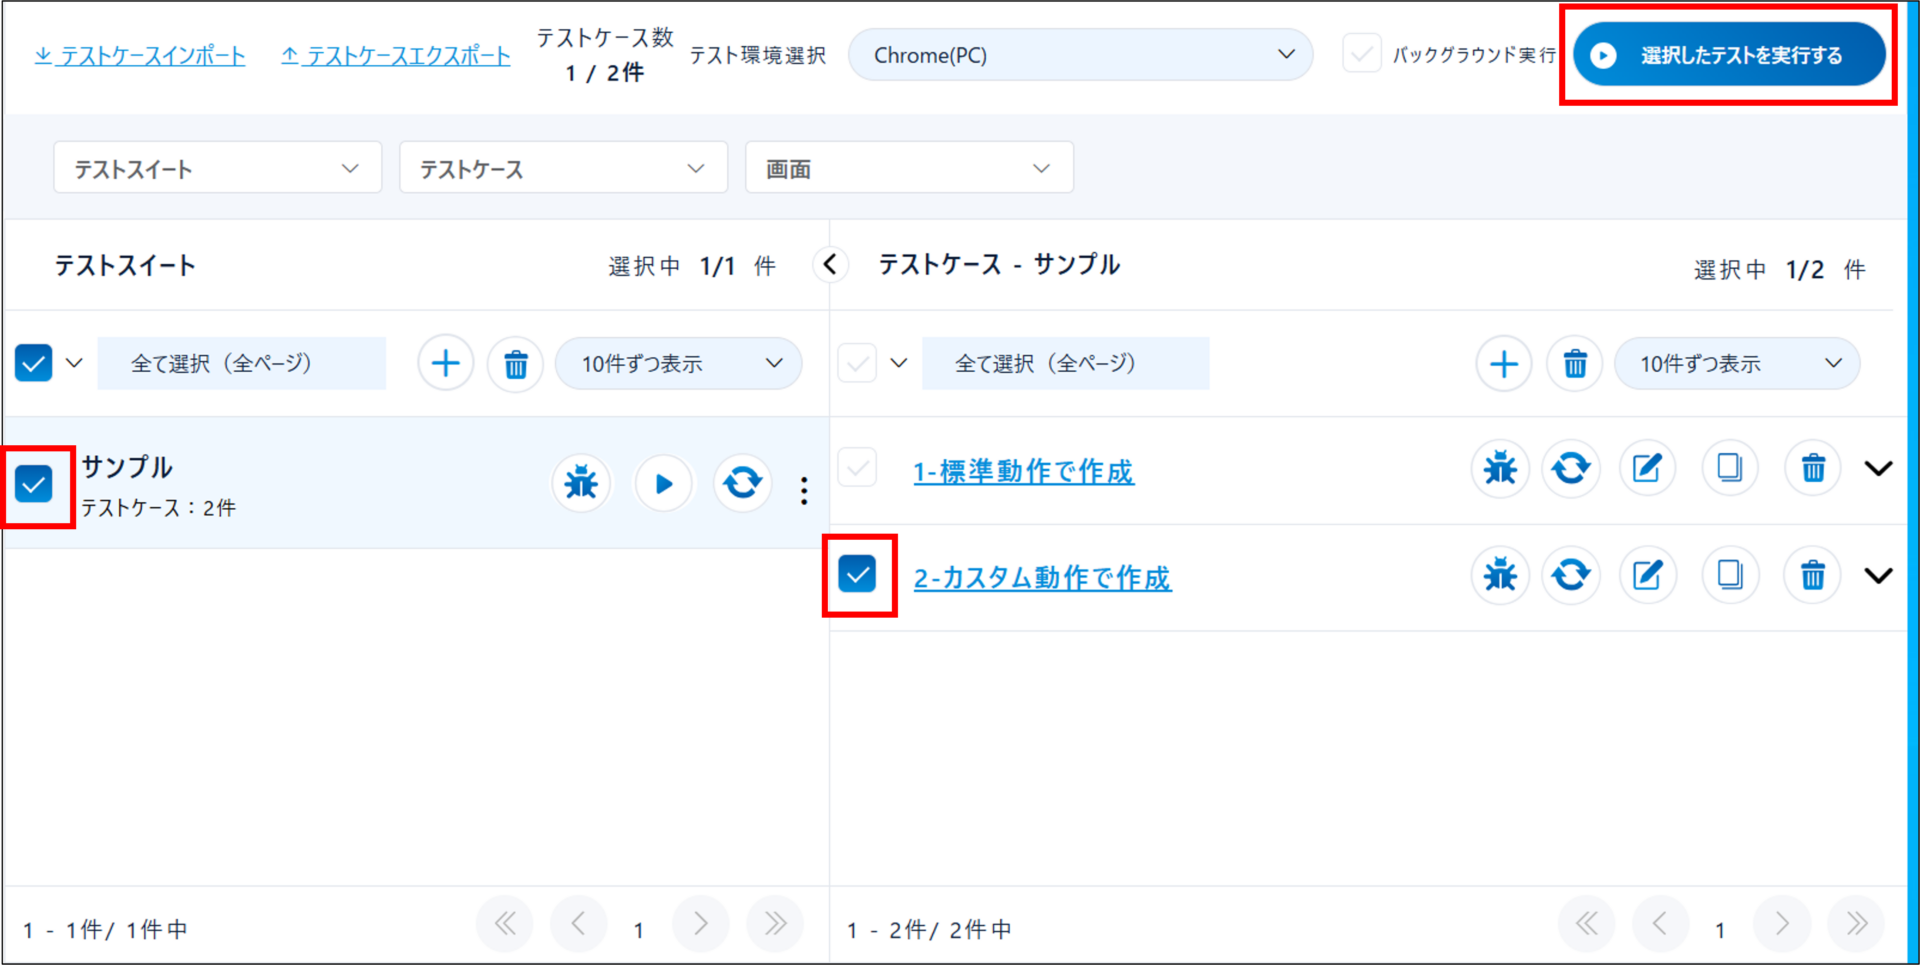Click the trash icon in test case toolbar
This screenshot has width=1920, height=965.
[x=1574, y=364]
